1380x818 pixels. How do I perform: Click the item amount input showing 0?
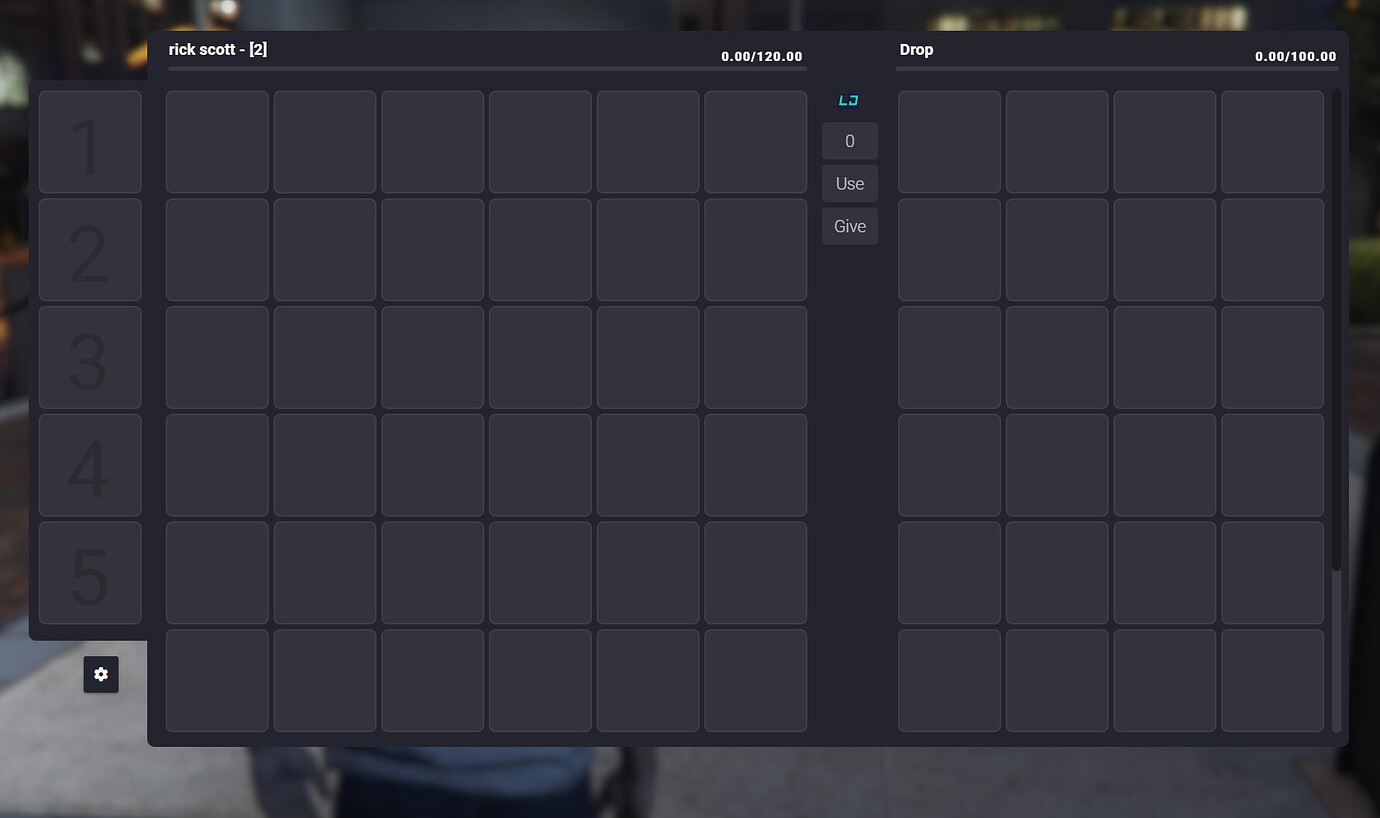(x=849, y=140)
